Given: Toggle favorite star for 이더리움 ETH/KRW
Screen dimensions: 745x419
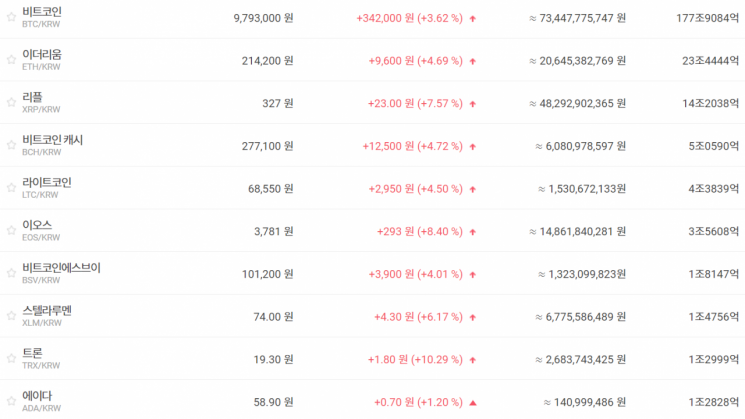Looking at the screenshot, I should point(11,60).
